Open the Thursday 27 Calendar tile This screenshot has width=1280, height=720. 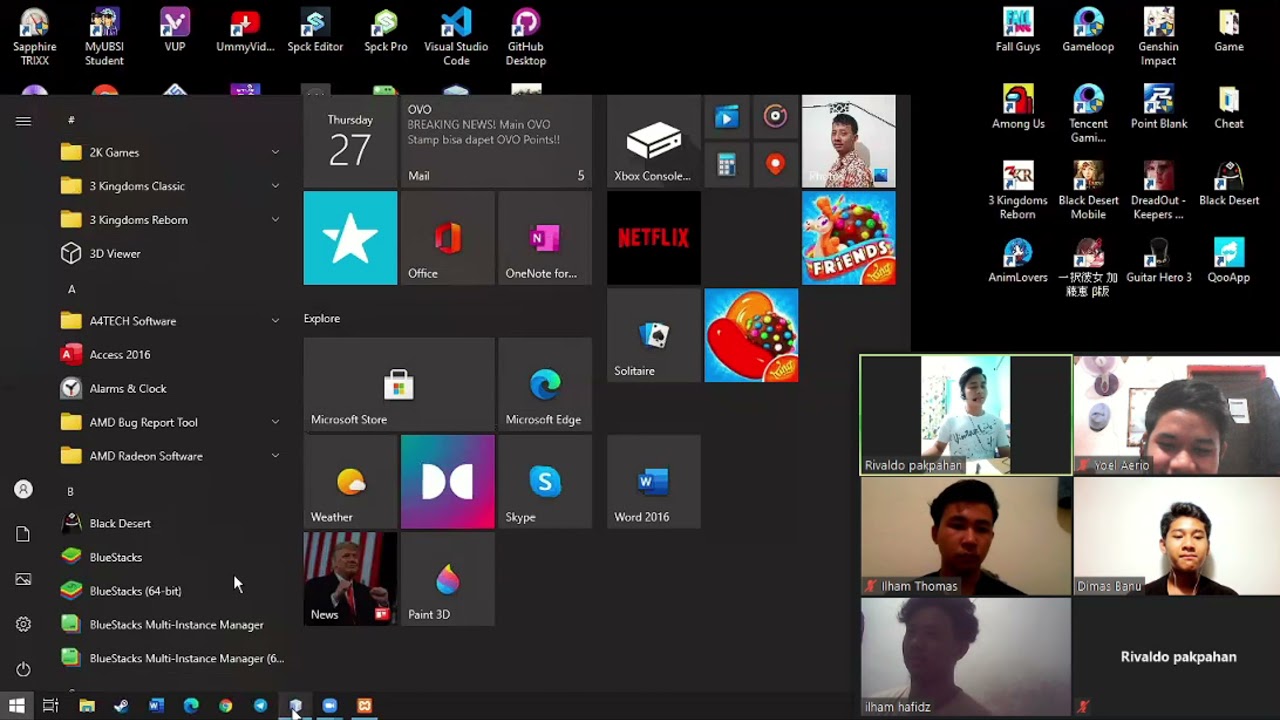tap(350, 141)
